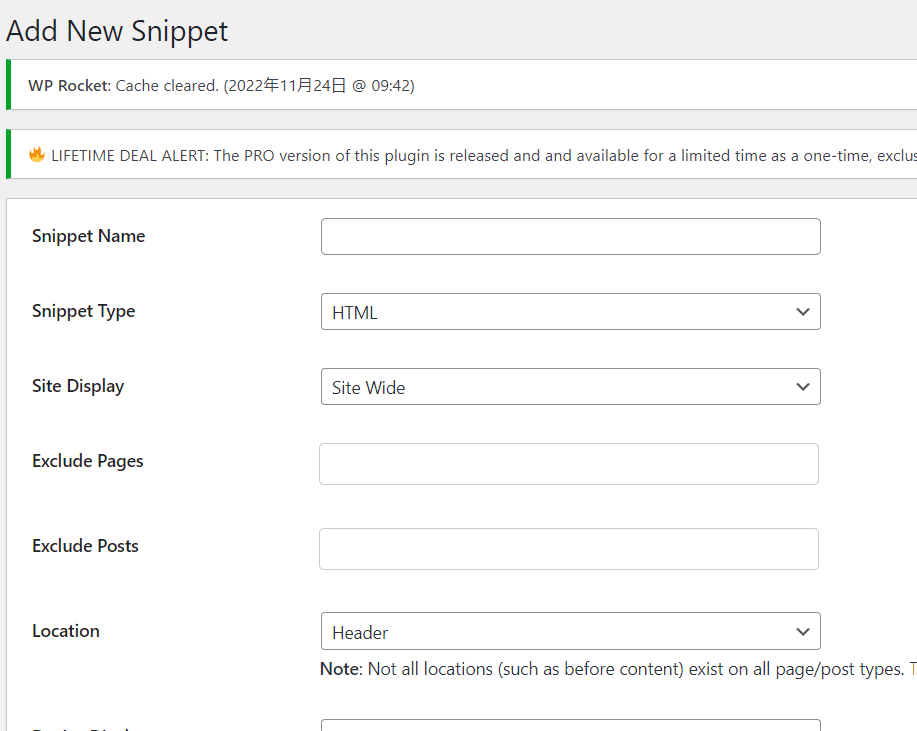Click the Add New Snippet heading
Screen dimensions: 917x731
coord(117,31)
